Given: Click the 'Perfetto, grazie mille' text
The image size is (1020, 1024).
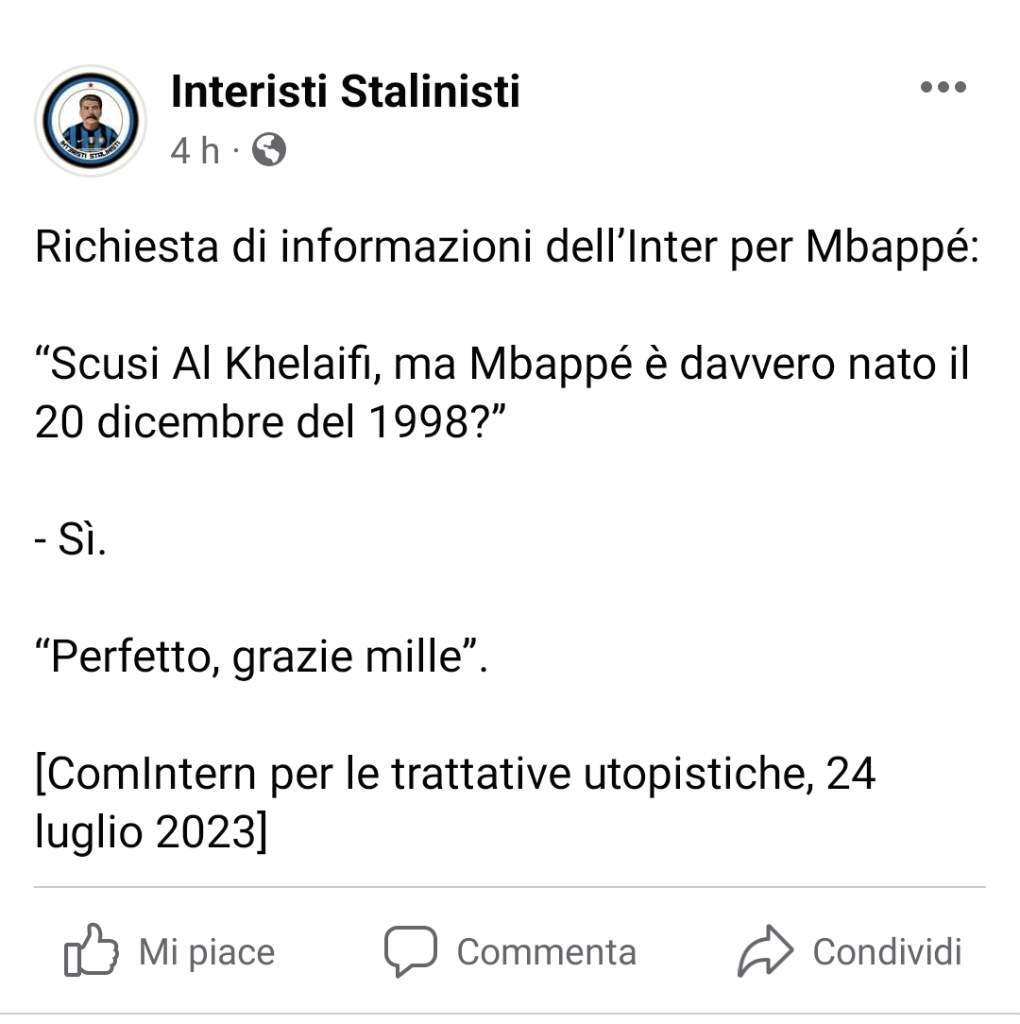Looking at the screenshot, I should 261,657.
